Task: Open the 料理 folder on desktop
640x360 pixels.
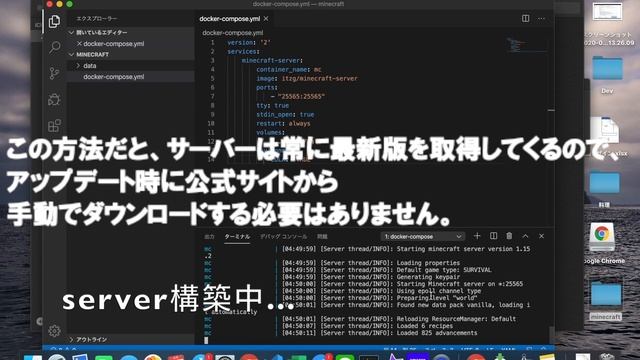Action: [604, 189]
